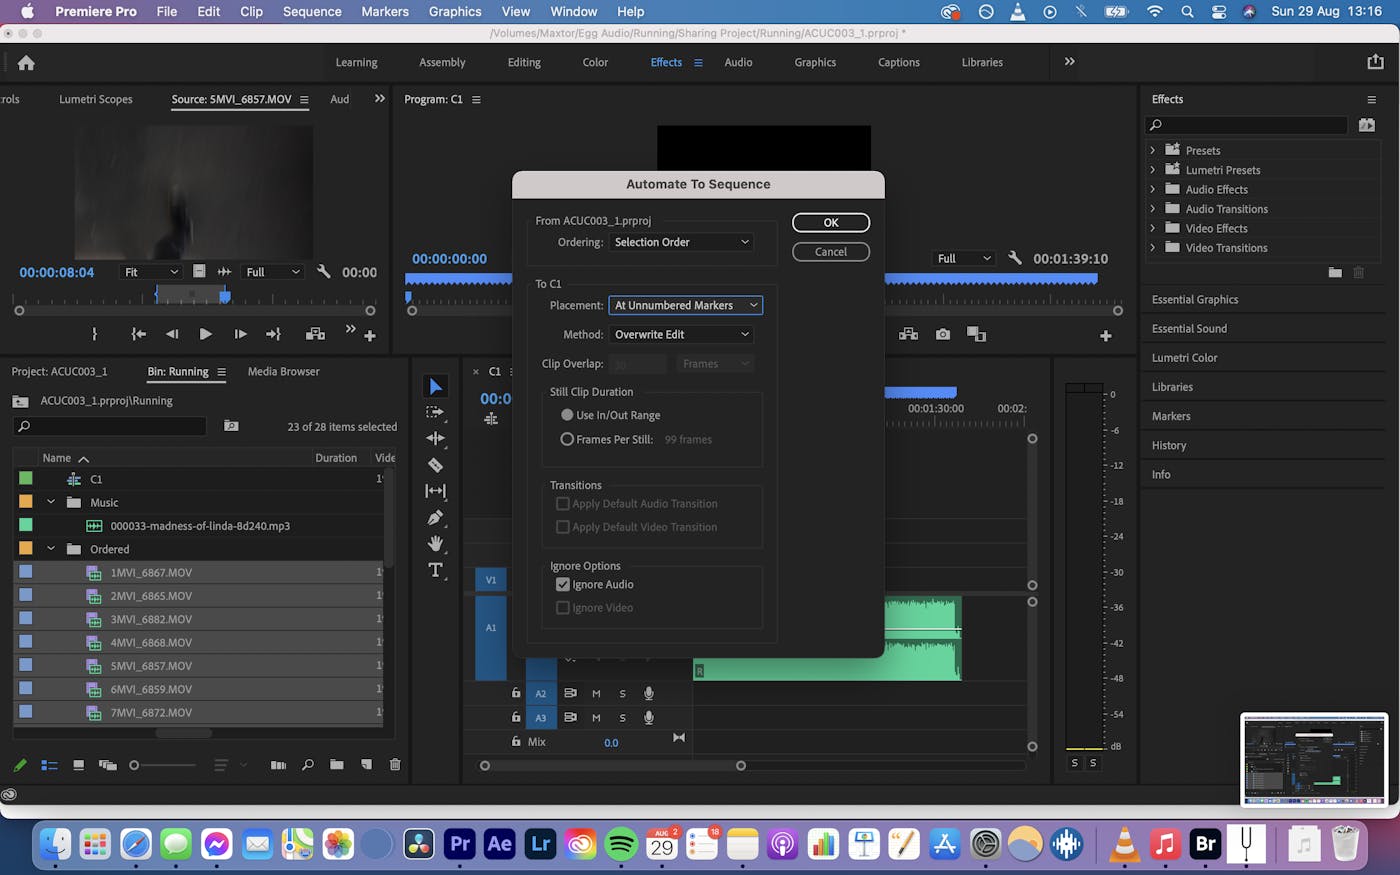Click the Find magnifier in Project panel
The height and width of the screenshot is (875, 1400).
[308, 765]
